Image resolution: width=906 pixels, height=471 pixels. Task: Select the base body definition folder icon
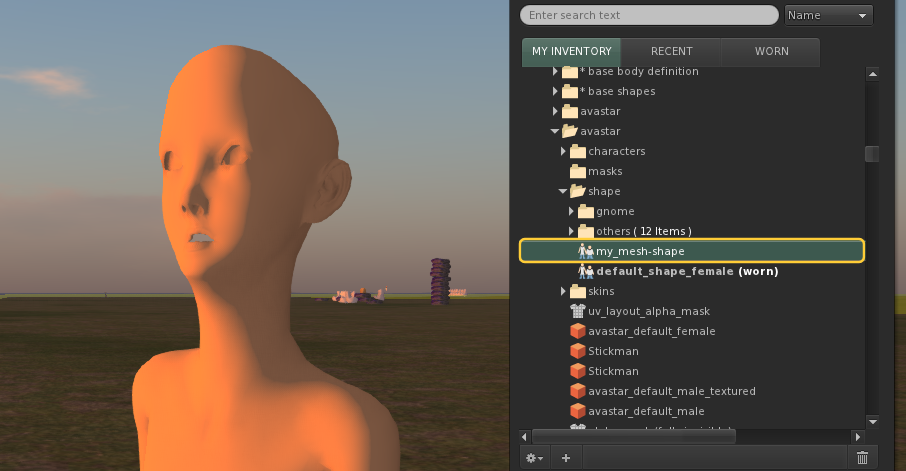[x=570, y=72]
